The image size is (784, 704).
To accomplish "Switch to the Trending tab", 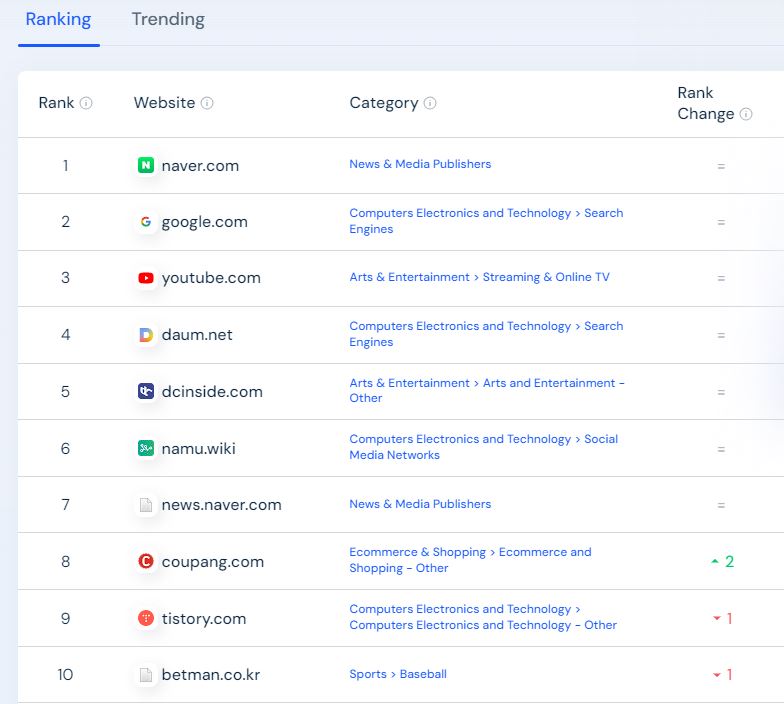I will [x=168, y=20].
